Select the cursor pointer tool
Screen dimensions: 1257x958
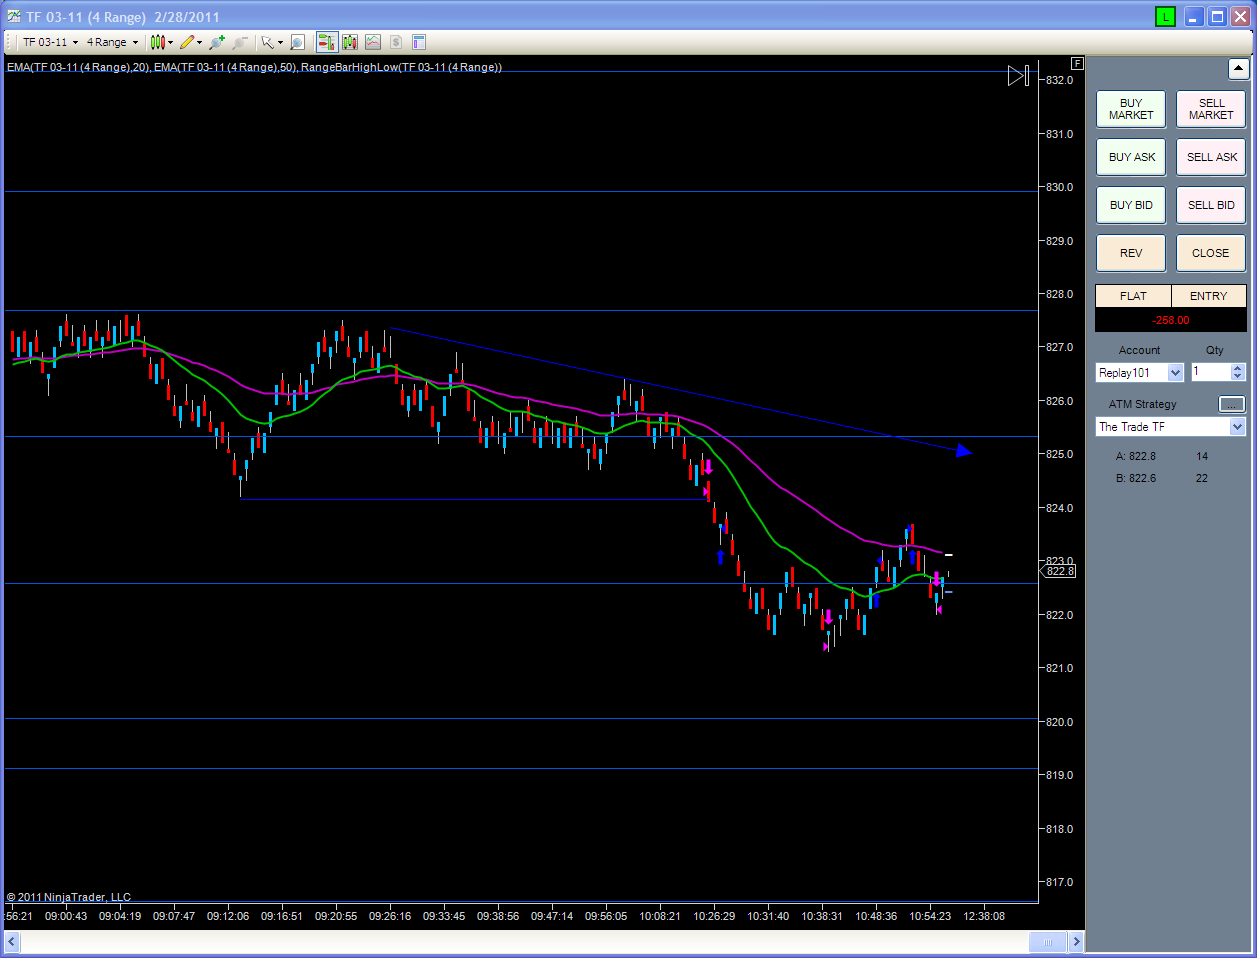pyautogui.click(x=267, y=42)
